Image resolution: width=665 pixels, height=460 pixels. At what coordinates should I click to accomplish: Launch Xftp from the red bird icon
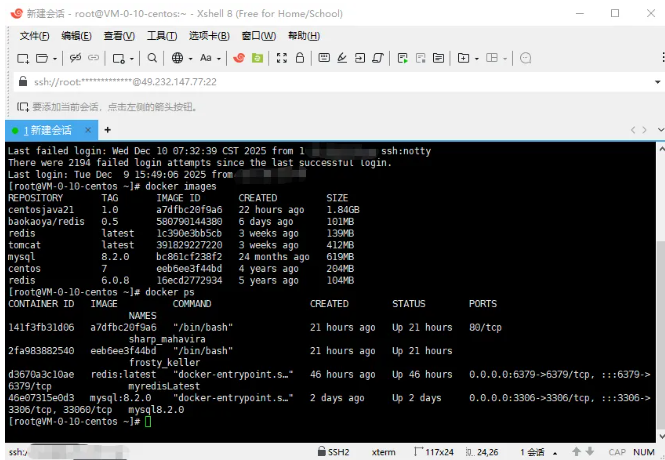(239, 58)
